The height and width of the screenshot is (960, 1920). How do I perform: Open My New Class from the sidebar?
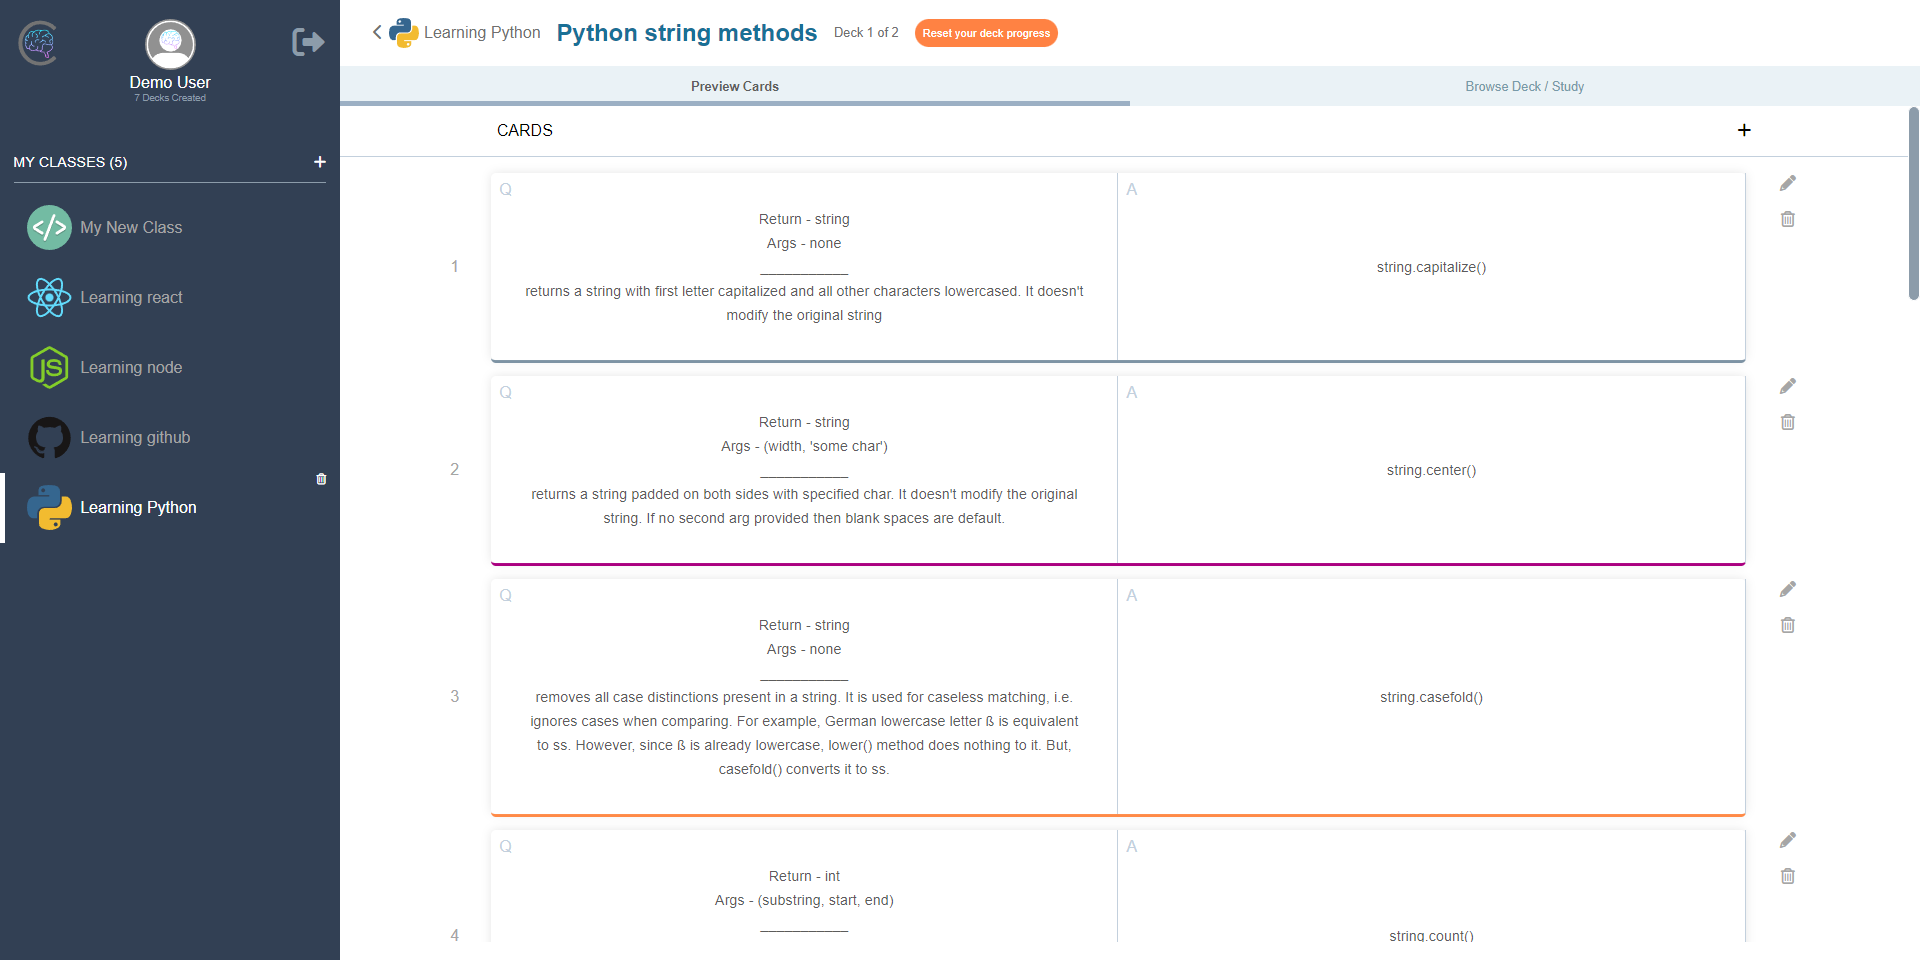pyautogui.click(x=131, y=227)
